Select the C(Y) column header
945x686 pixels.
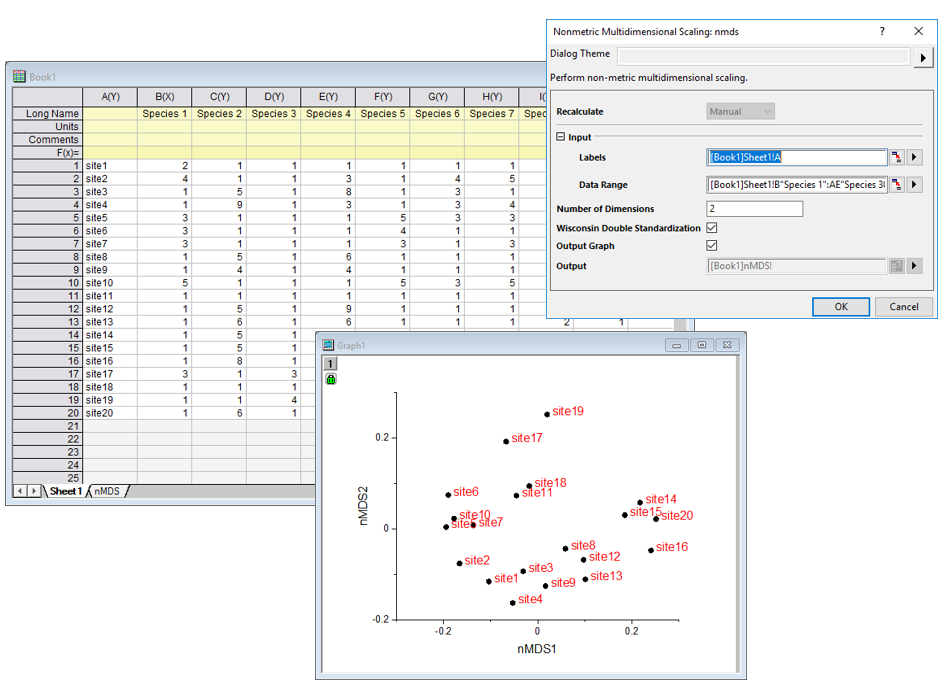(219, 97)
